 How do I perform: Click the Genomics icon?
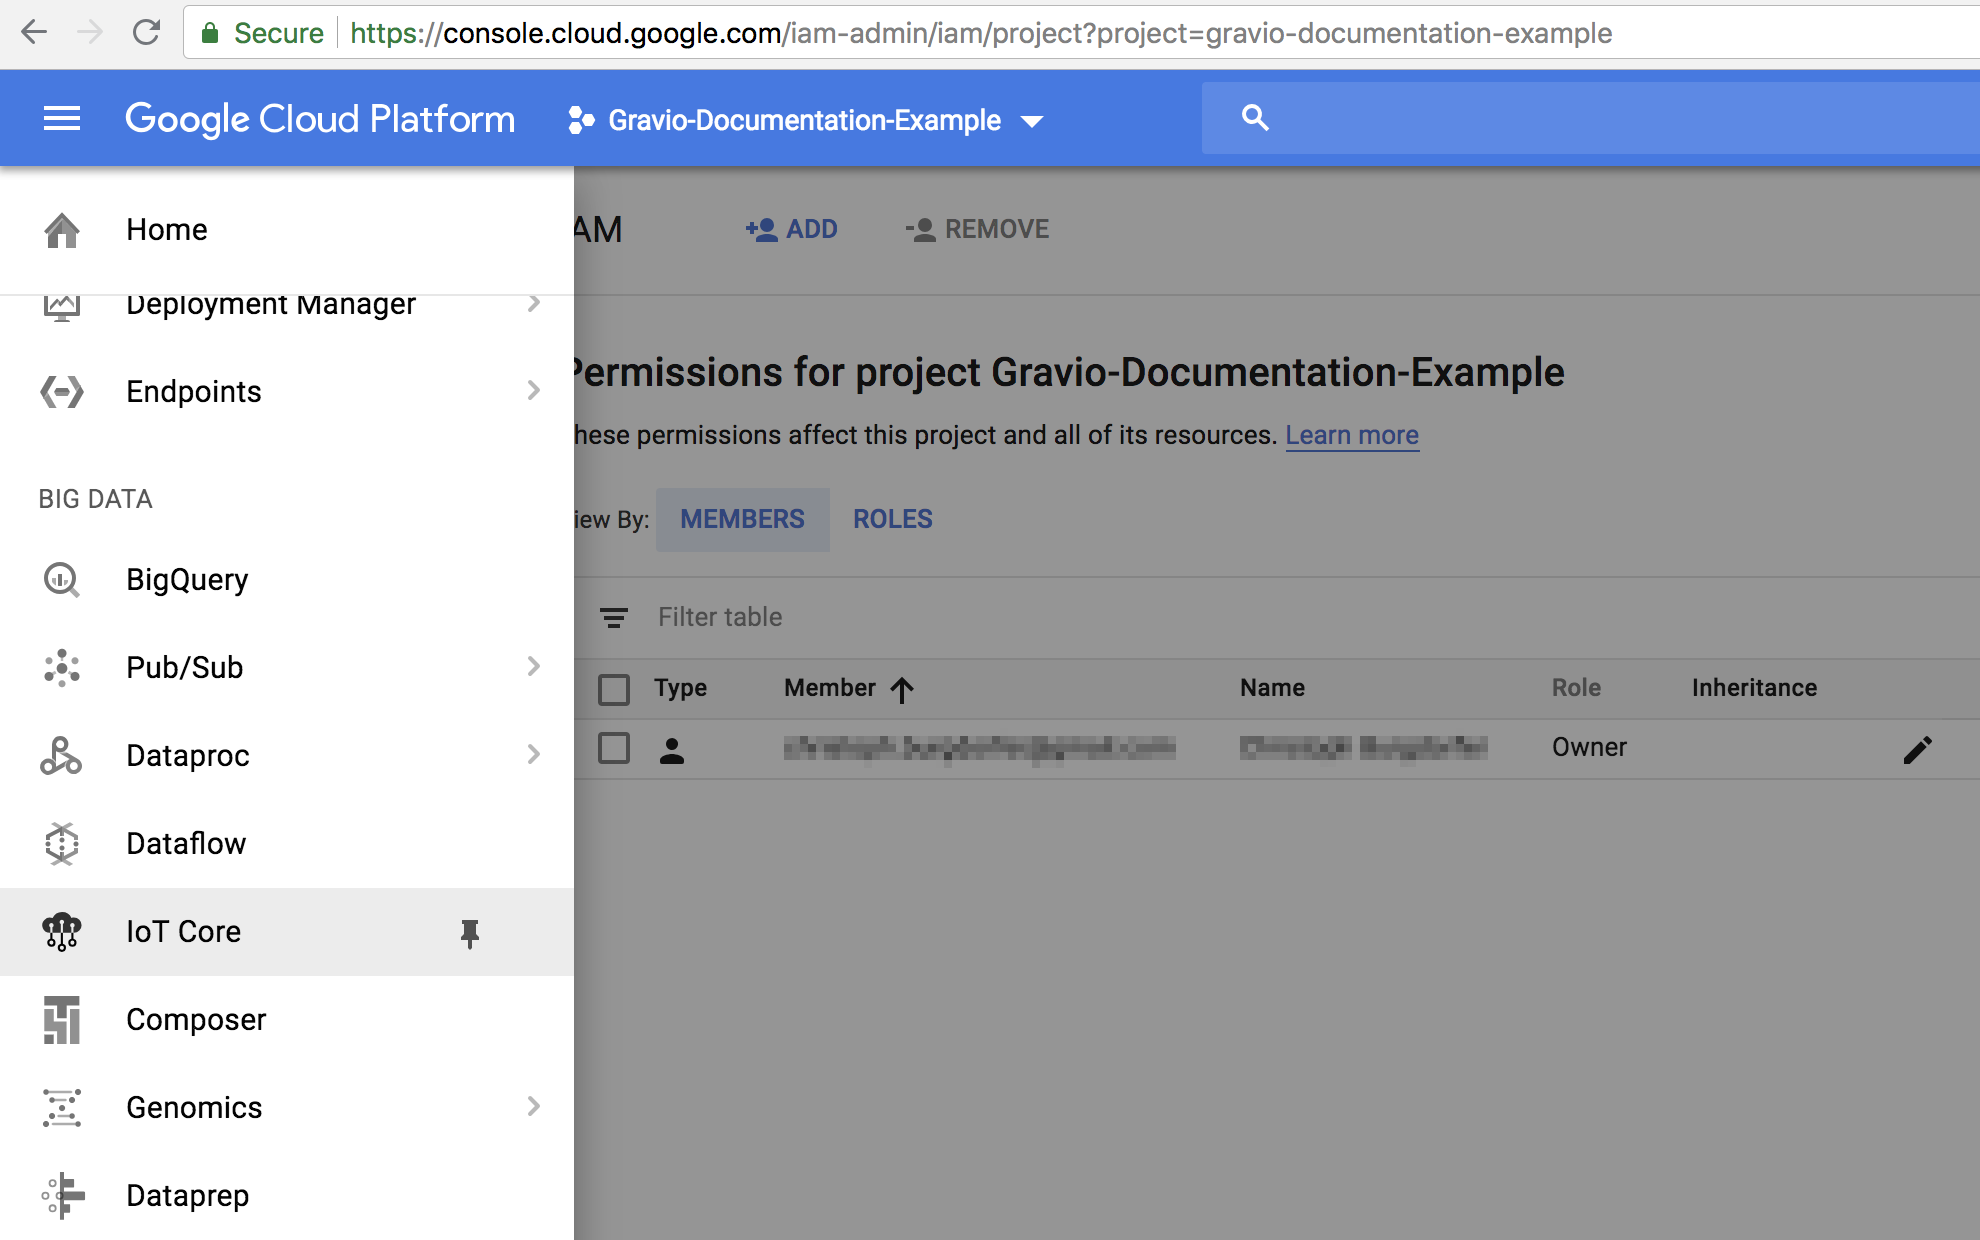click(62, 1108)
